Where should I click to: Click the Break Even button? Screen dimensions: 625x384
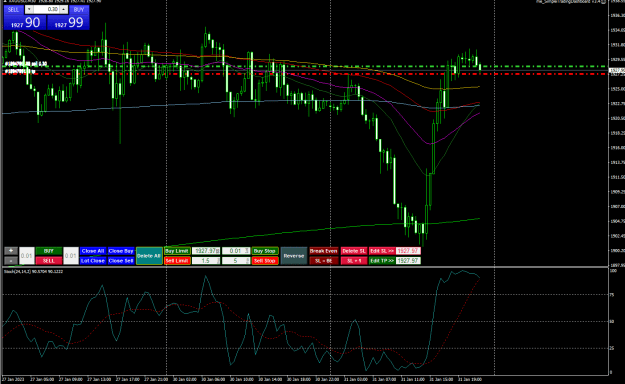pos(324,251)
